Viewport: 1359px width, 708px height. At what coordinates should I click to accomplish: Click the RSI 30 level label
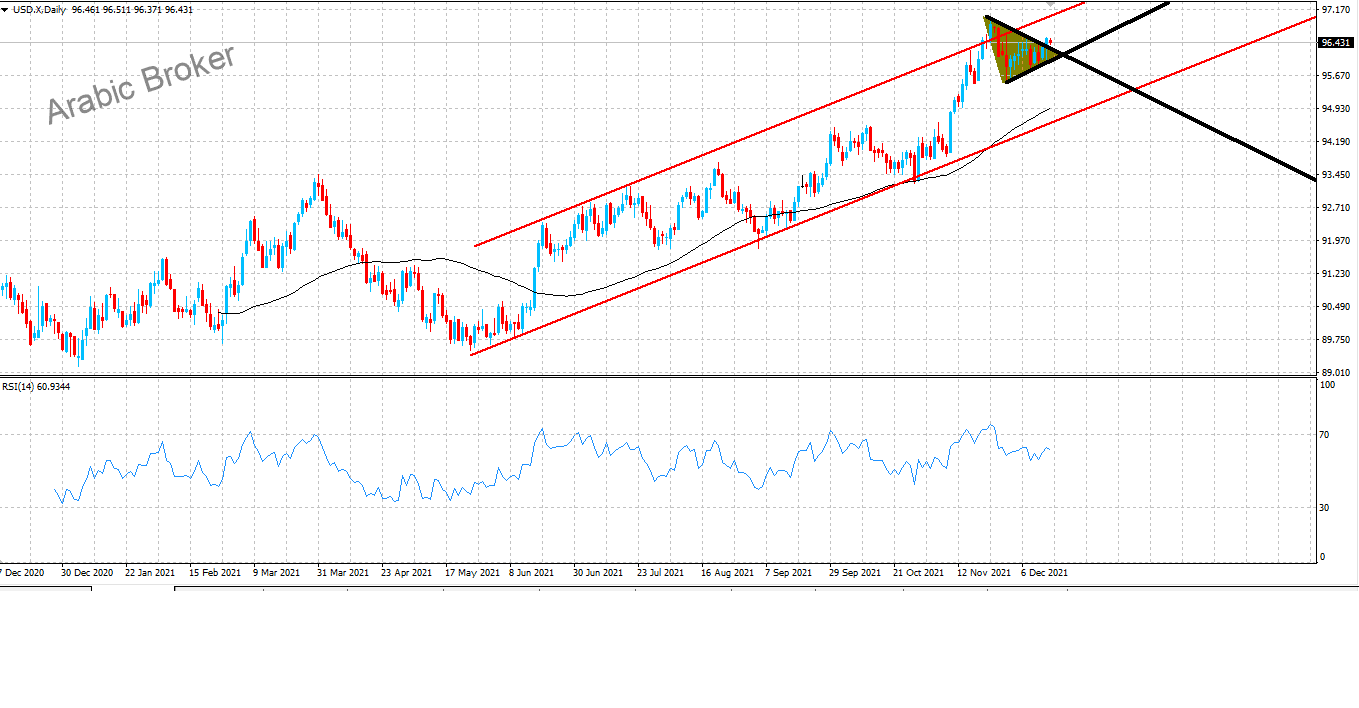click(x=1326, y=508)
